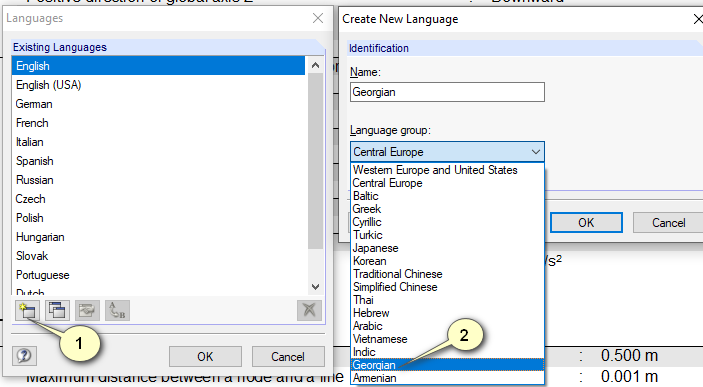Viewport: 703px width, 387px height.
Task: Click the Copy Language icon
Action: pos(57,310)
